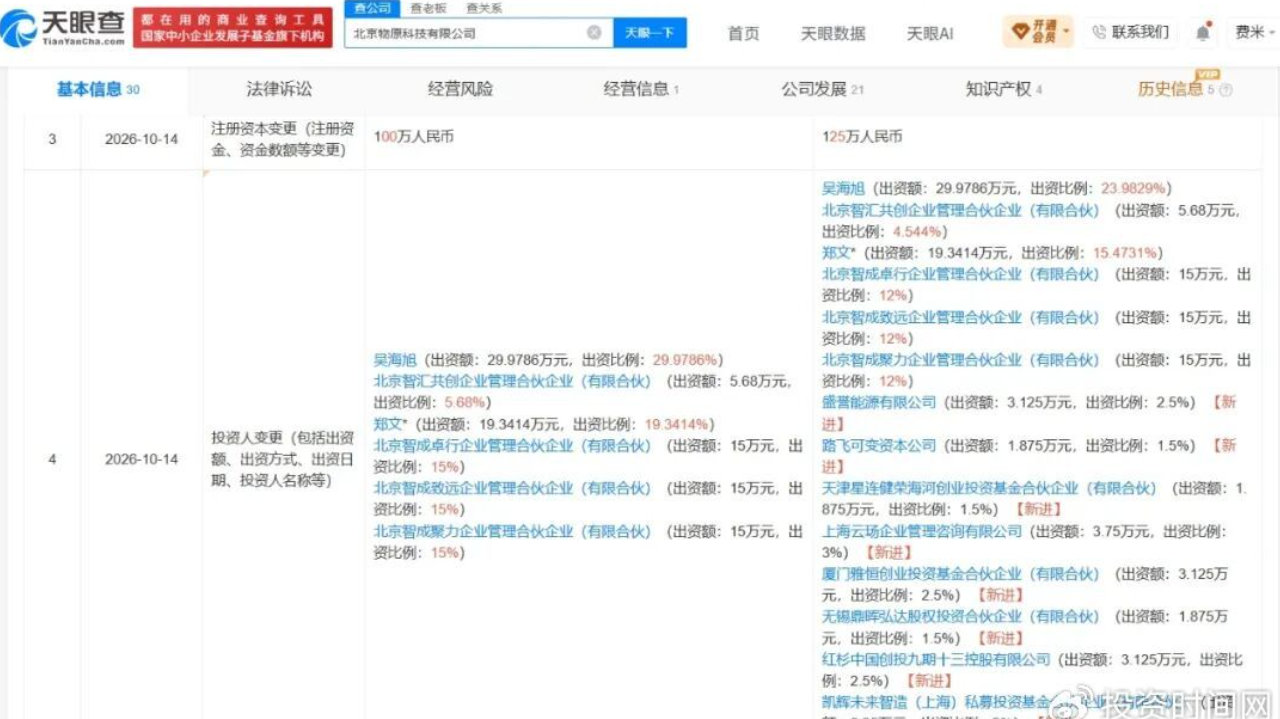
Task: Go to 首页 in the top navigation
Action: [743, 33]
